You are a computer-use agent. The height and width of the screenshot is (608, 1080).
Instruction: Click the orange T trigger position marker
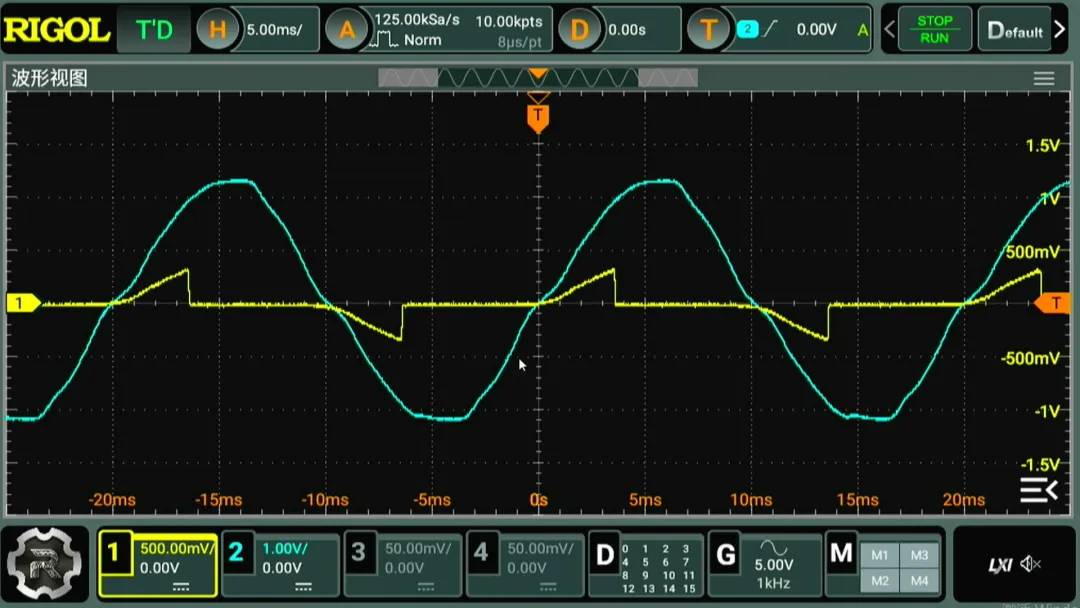point(538,118)
